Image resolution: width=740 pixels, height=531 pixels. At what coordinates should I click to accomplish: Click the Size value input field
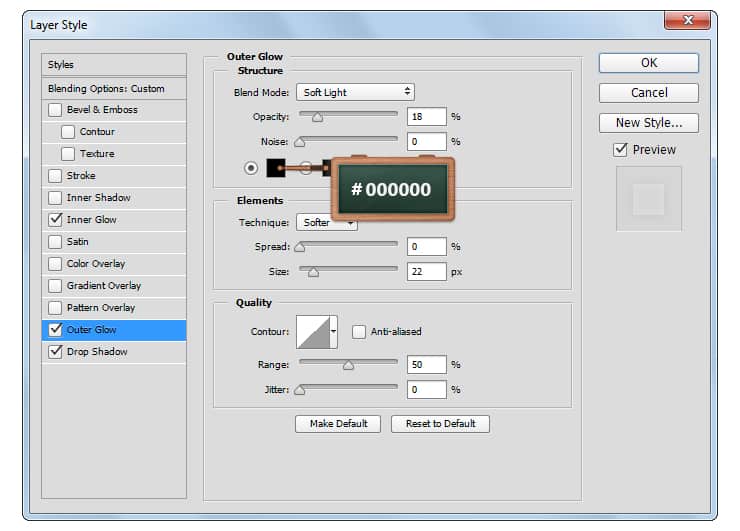(426, 271)
